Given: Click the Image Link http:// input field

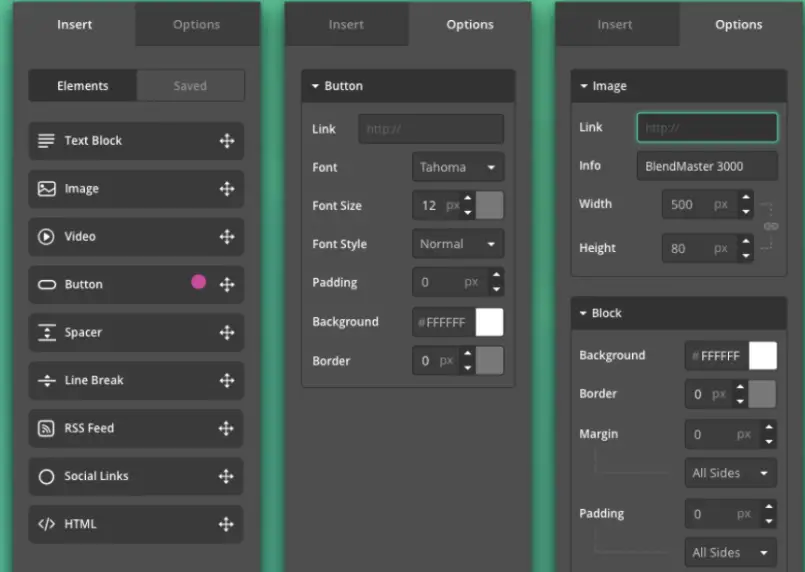Looking at the screenshot, I should [x=707, y=127].
